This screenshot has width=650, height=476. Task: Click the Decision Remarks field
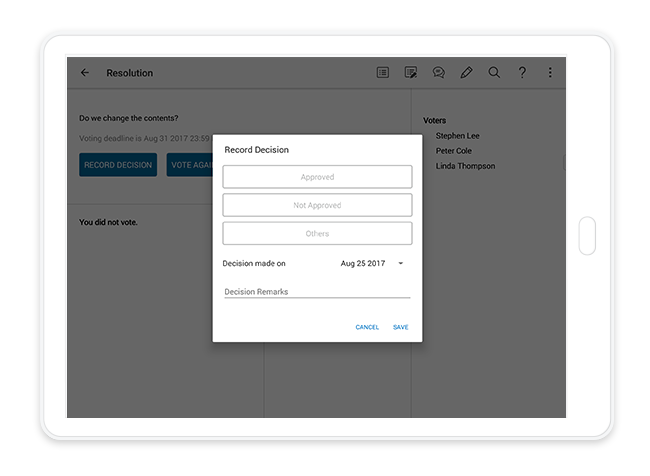[317, 291]
